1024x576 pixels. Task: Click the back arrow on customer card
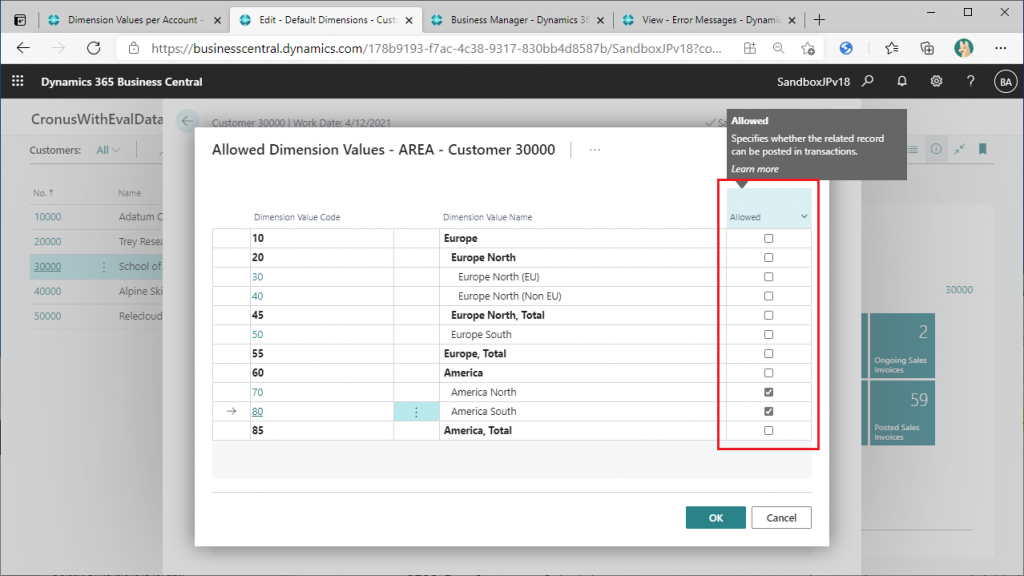(x=187, y=121)
